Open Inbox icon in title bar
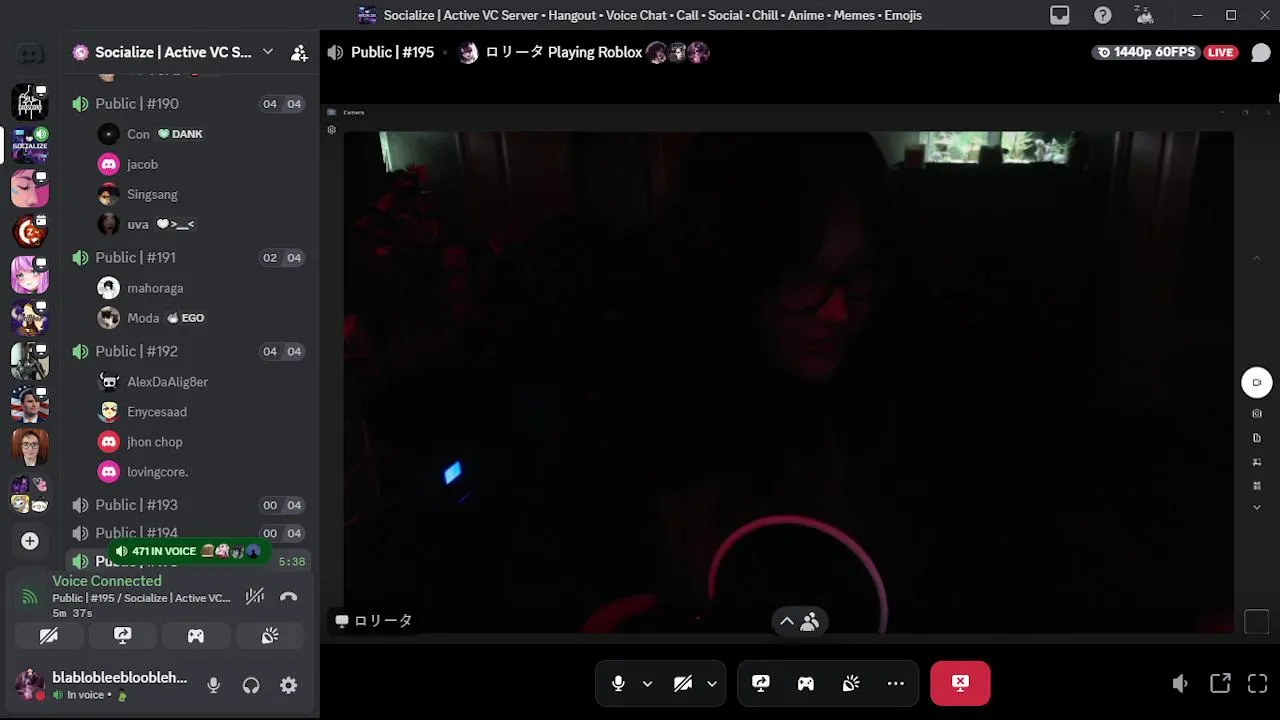Image resolution: width=1280 pixels, height=720 pixels. [1060, 15]
